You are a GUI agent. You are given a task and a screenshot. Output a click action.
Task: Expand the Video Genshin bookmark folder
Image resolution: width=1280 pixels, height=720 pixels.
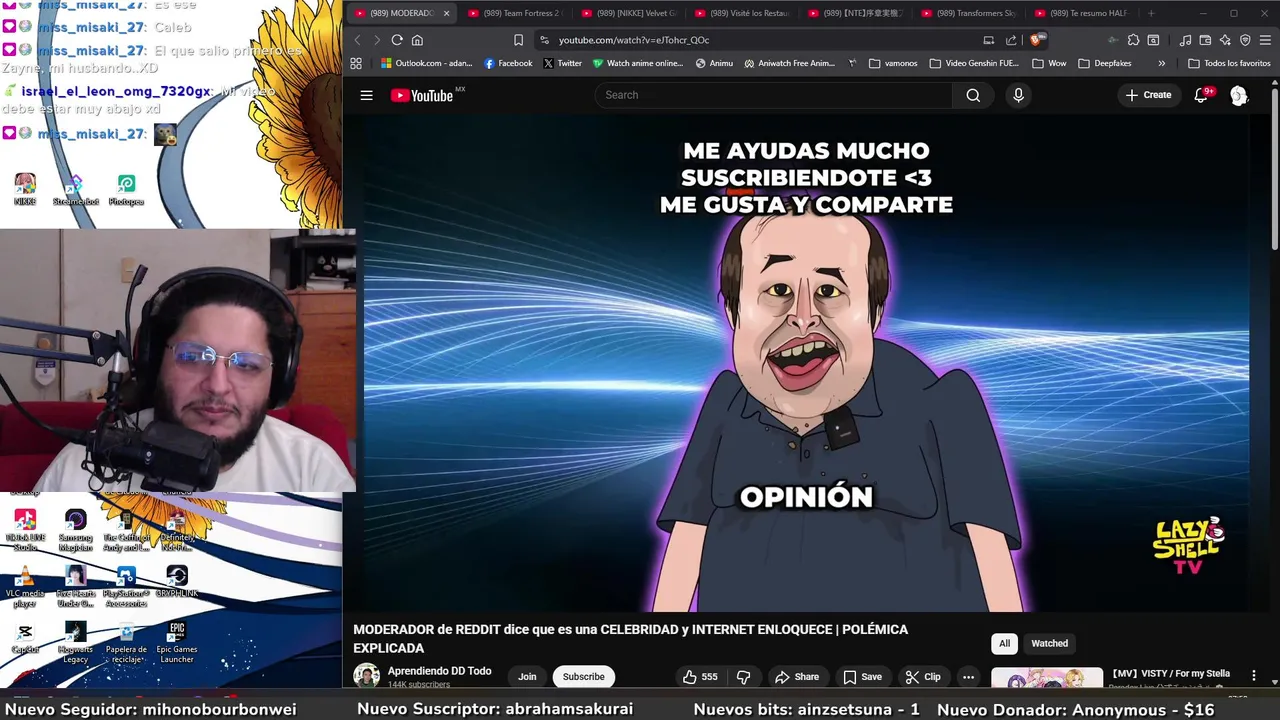[974, 63]
